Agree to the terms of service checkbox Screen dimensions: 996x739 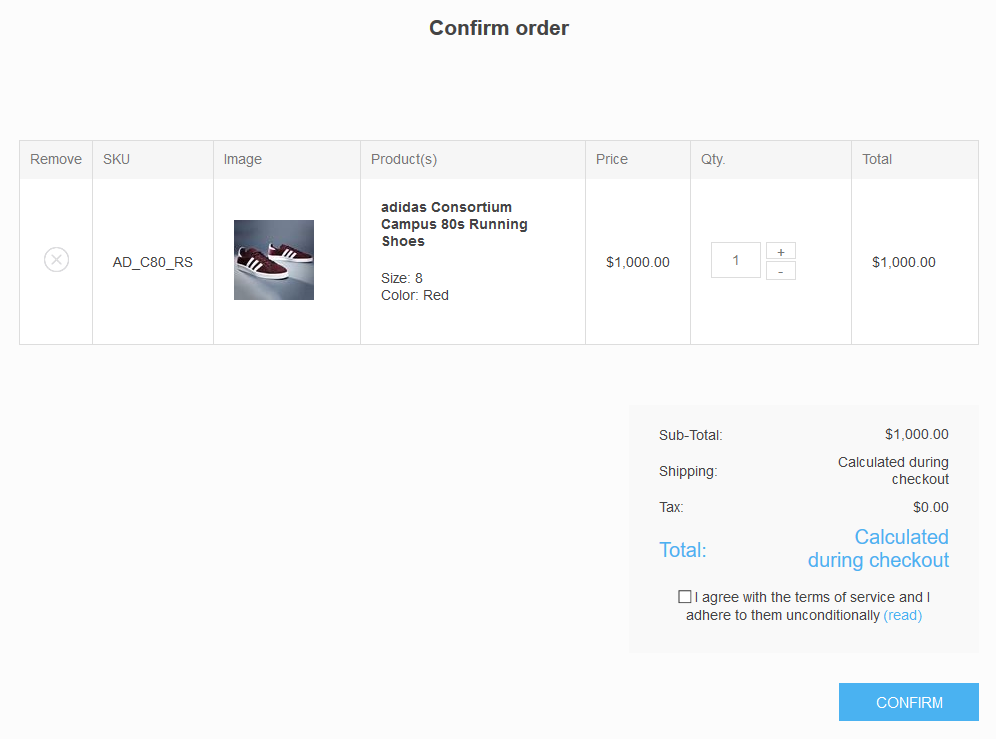685,597
